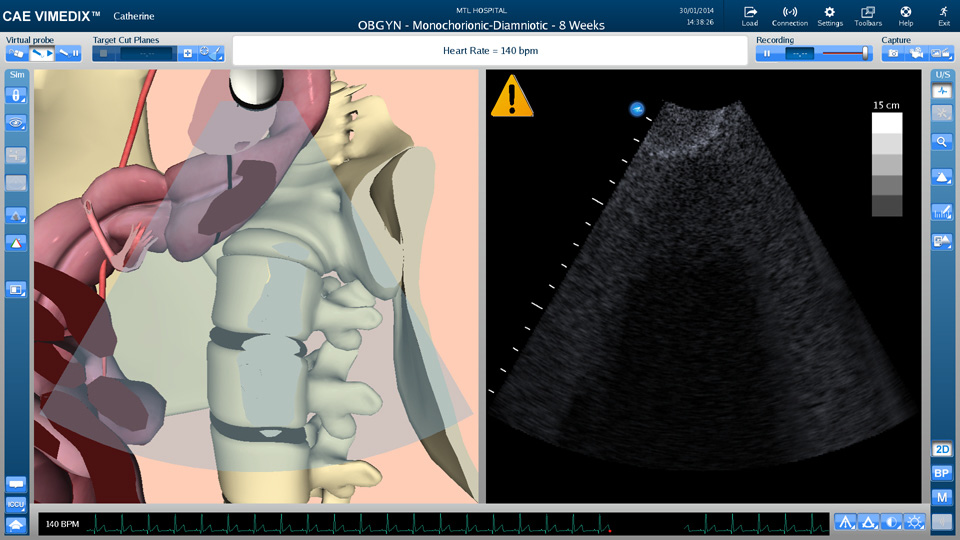
Task: Switch to BP biplane mode
Action: click(942, 473)
